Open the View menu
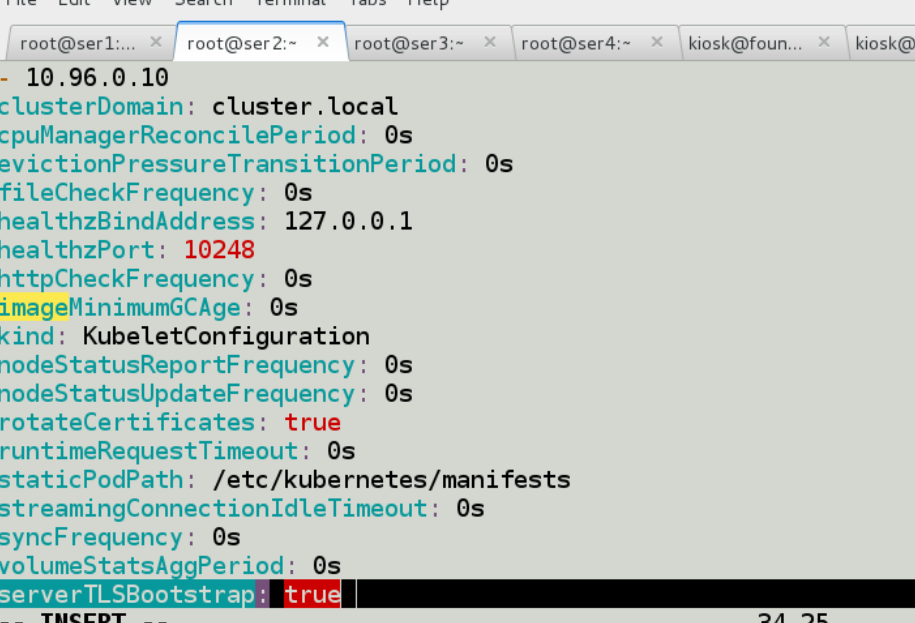This screenshot has height=623, width=915. point(132,2)
